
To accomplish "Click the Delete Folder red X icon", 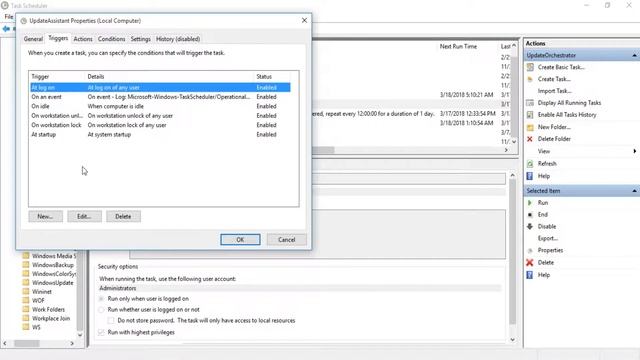I will [530, 139].
